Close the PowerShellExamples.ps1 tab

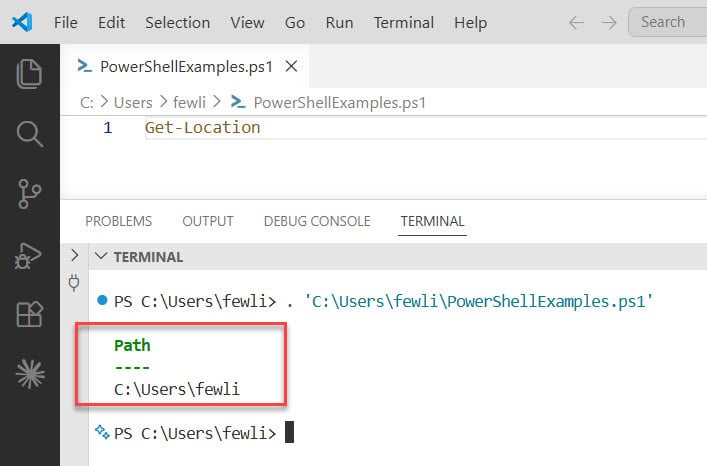291,66
